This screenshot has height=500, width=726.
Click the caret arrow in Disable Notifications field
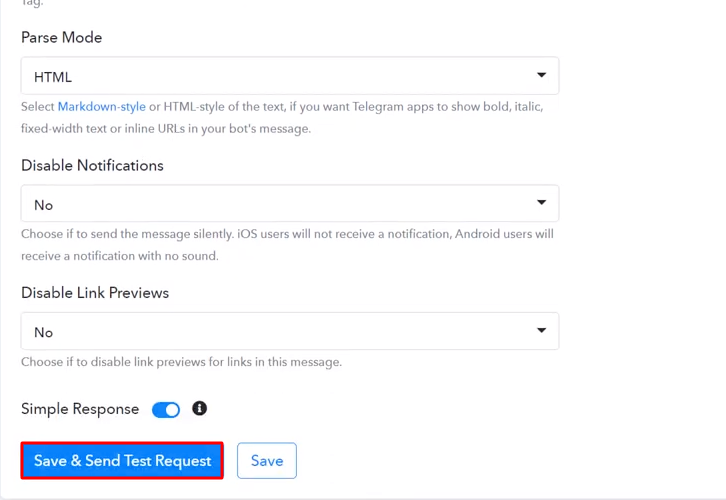click(x=541, y=203)
